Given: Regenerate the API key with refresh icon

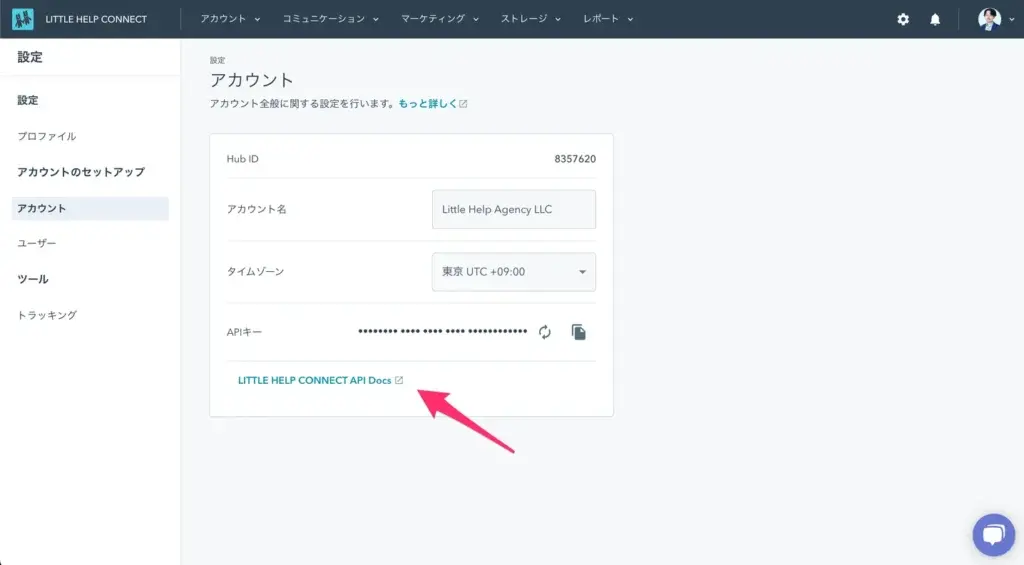Looking at the screenshot, I should pos(545,332).
